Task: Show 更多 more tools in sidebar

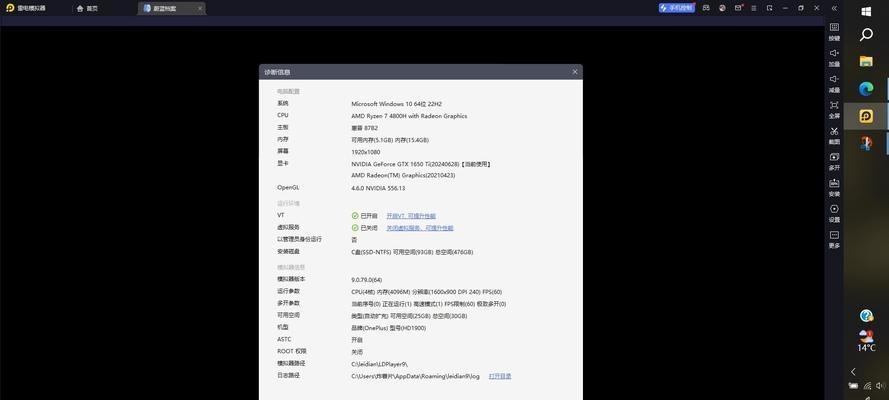Action: 834,239
